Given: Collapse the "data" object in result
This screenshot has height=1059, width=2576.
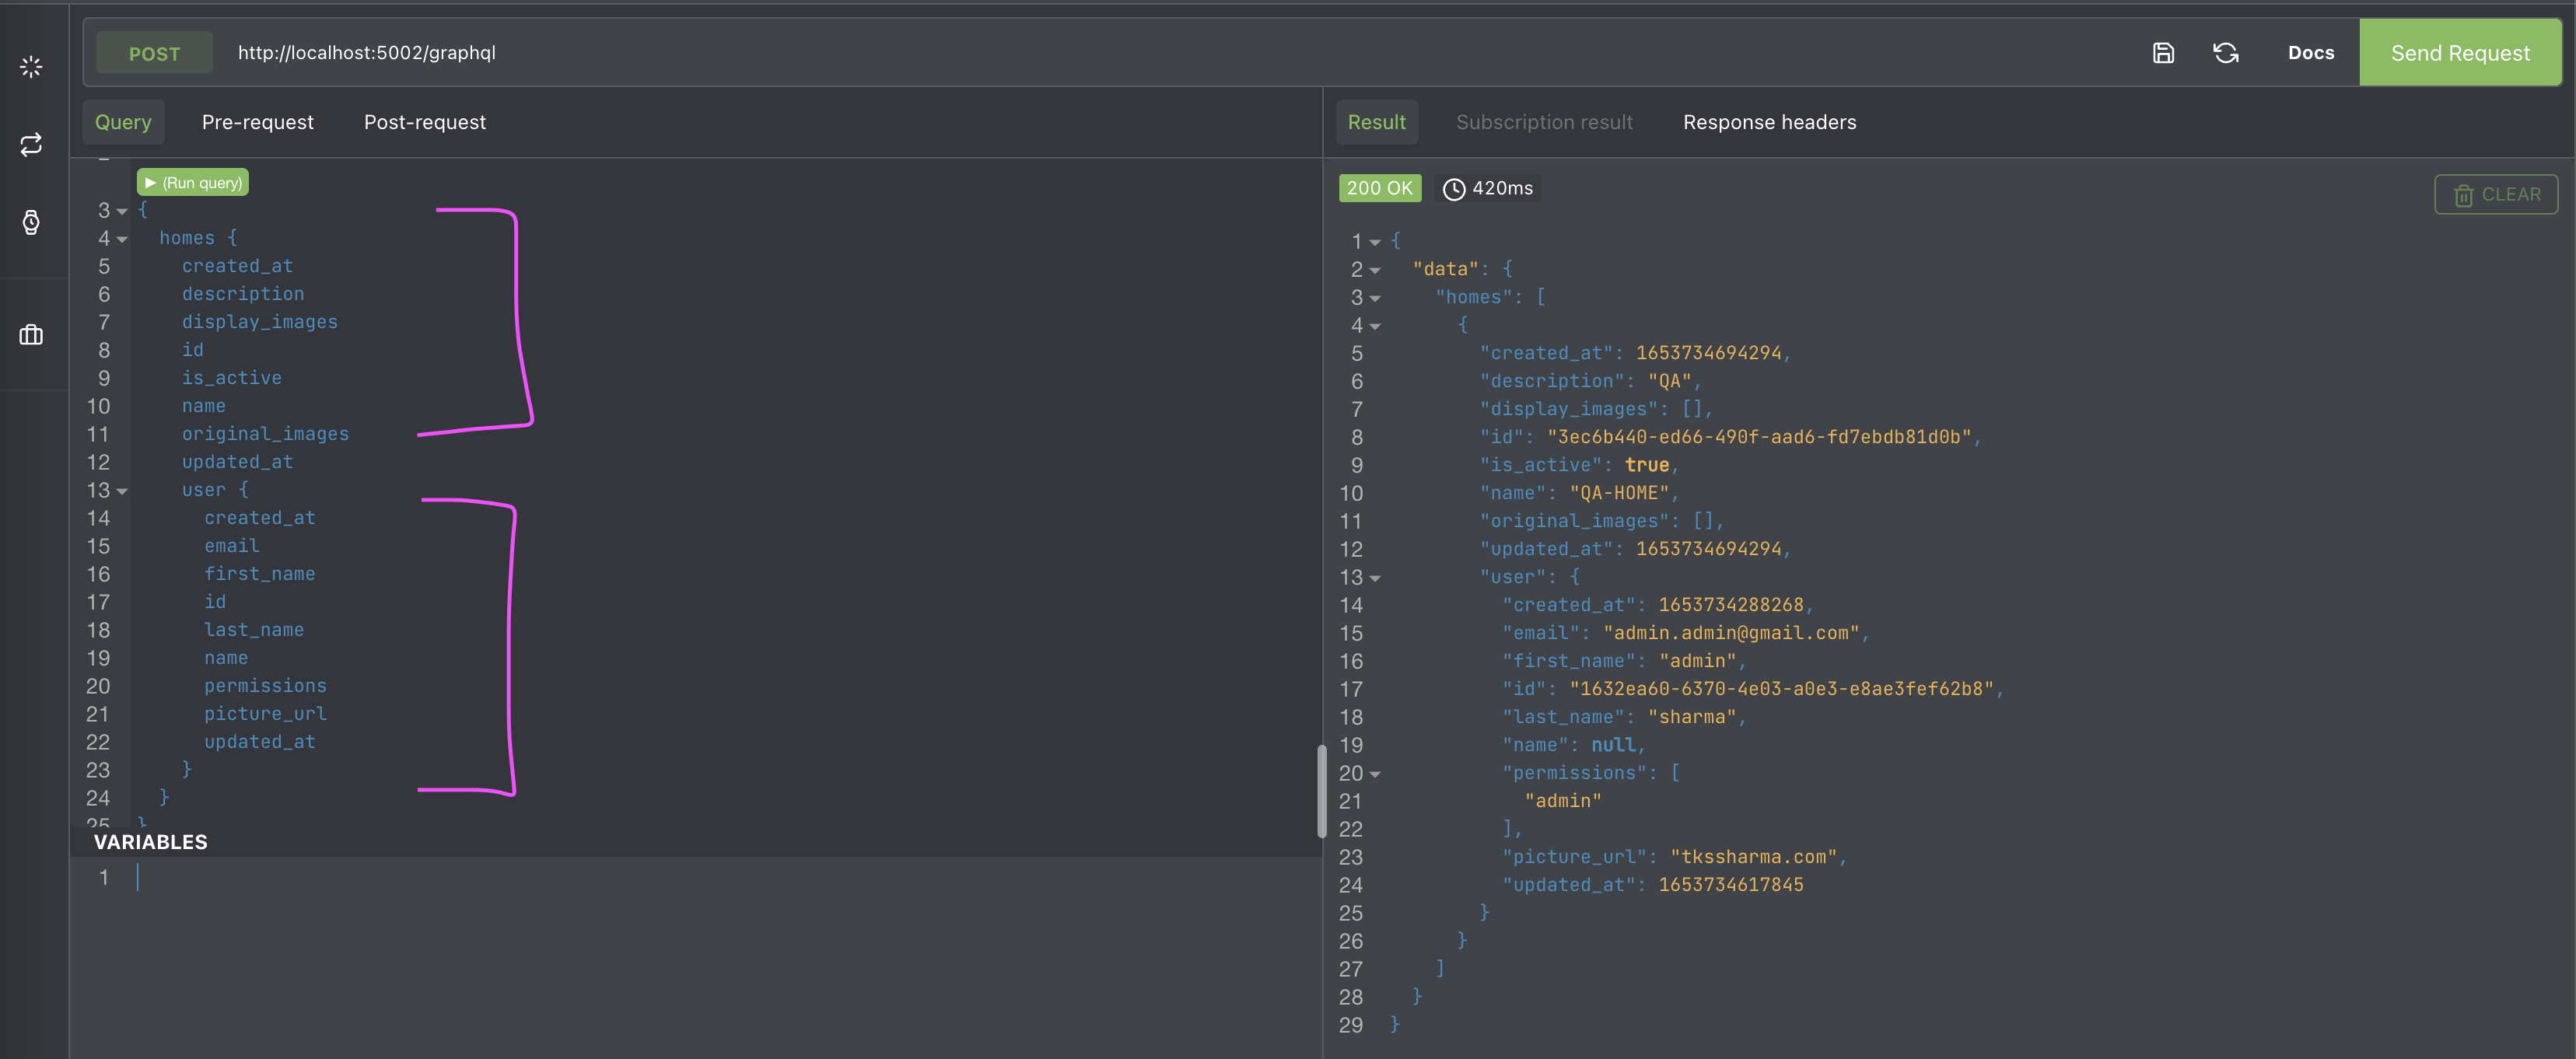Looking at the screenshot, I should pyautogui.click(x=1375, y=270).
